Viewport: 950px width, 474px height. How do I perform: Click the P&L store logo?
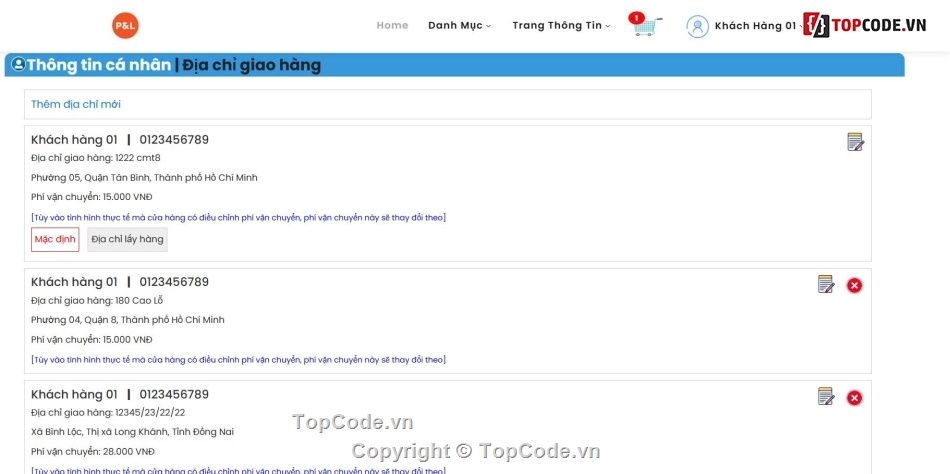tap(125, 25)
